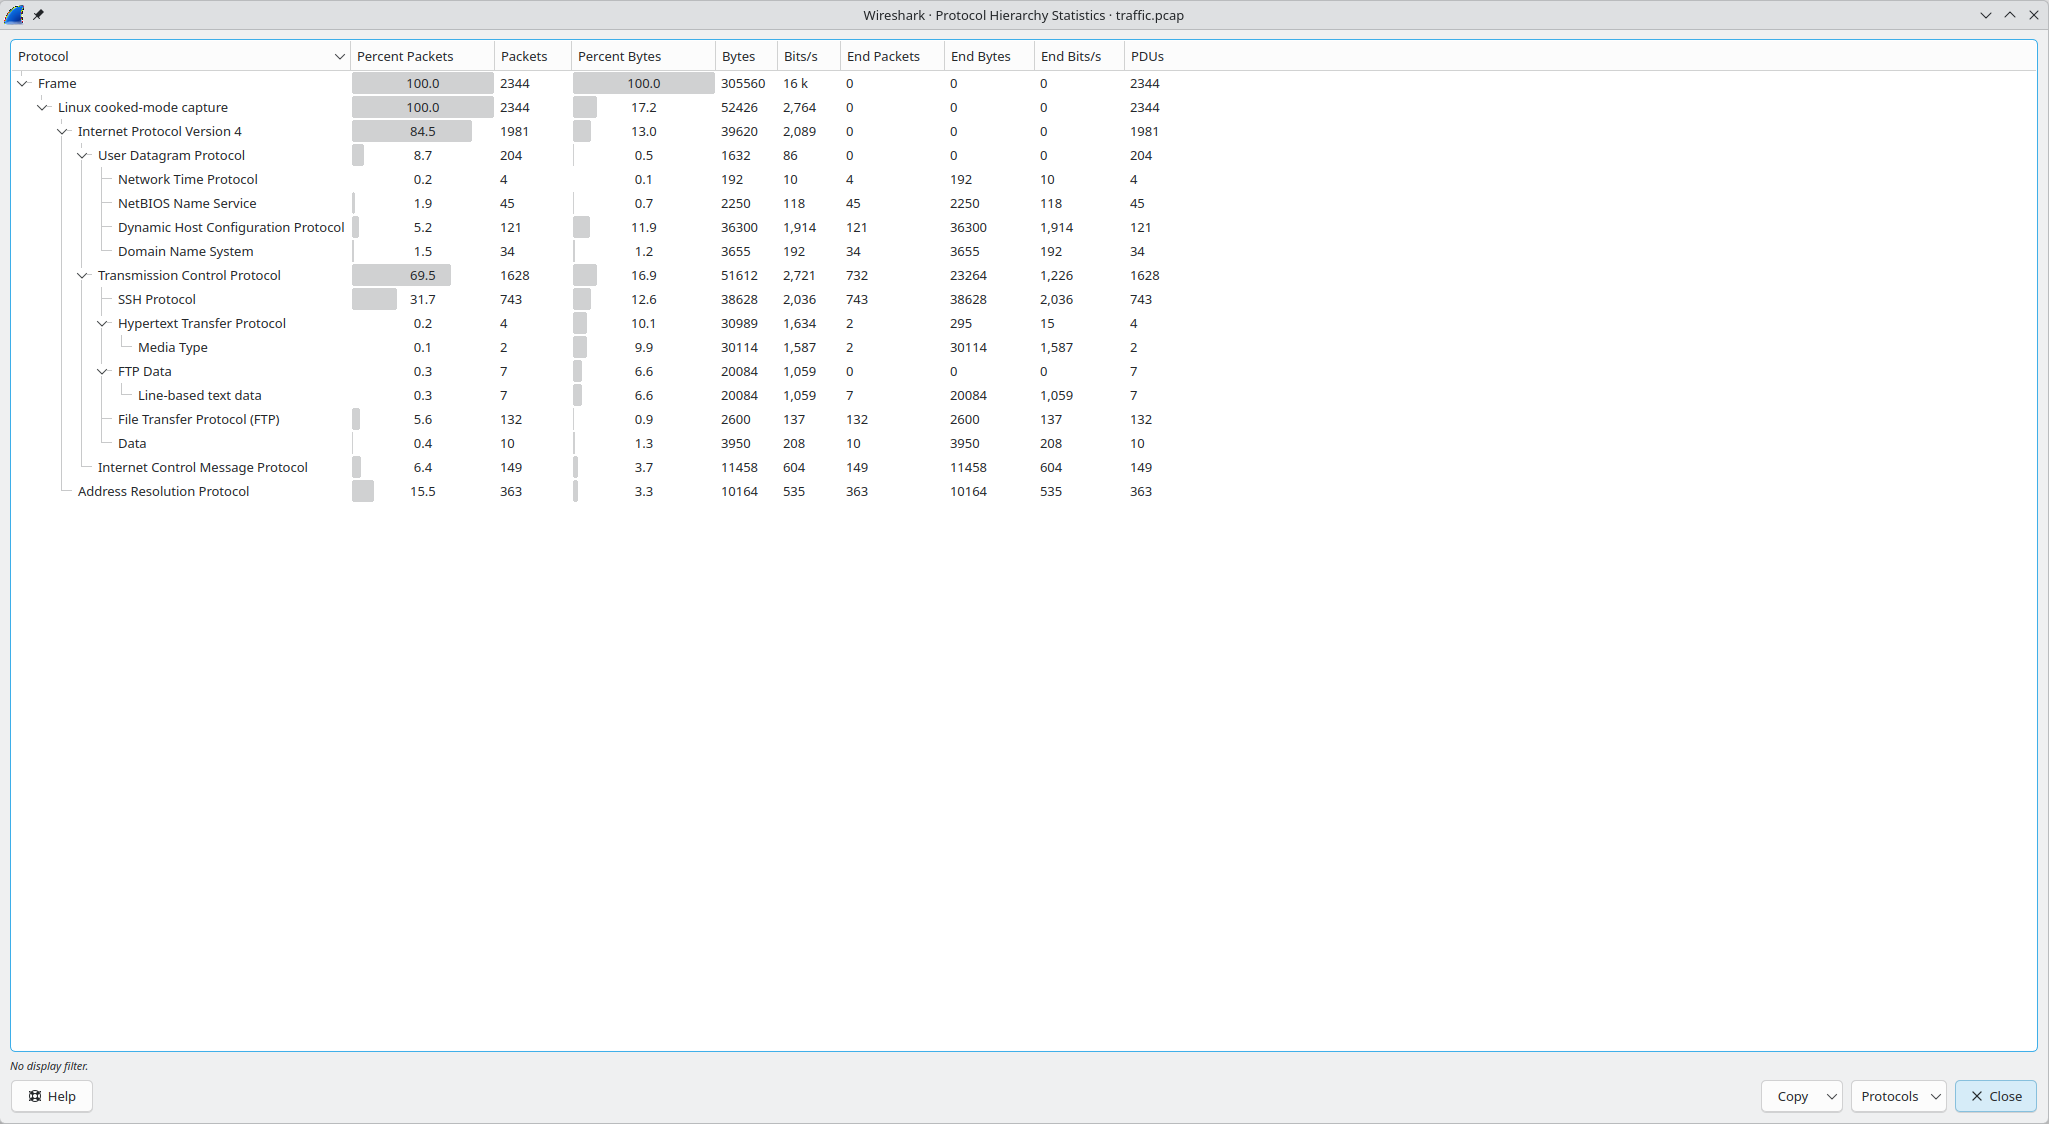The width and height of the screenshot is (2049, 1124).
Task: Select Address Resolution Protocol row
Action: [x=1024, y=491]
